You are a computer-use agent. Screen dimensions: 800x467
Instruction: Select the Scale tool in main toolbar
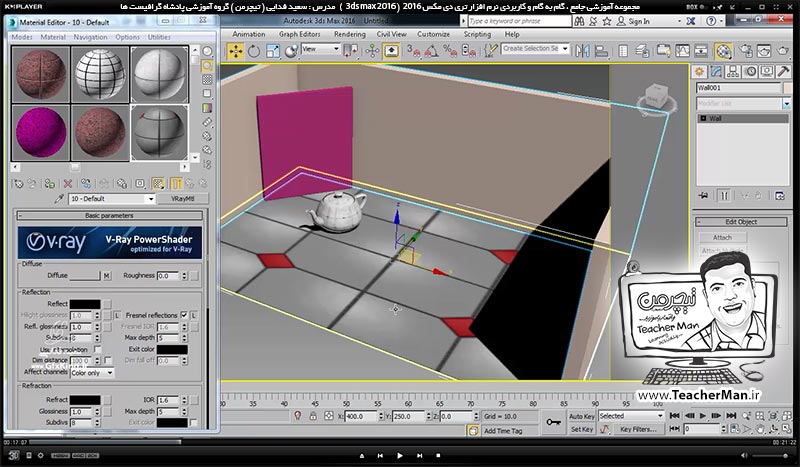273,52
